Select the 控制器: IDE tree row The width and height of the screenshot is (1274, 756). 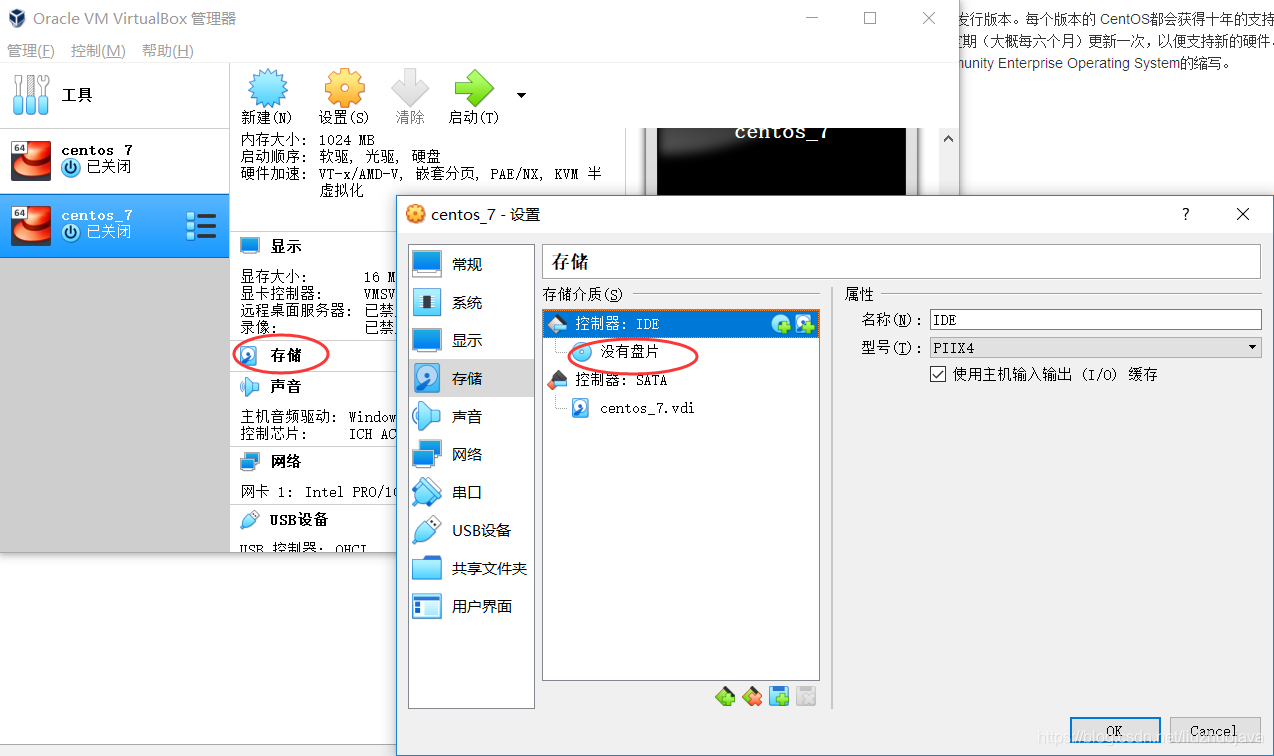[x=681, y=324]
